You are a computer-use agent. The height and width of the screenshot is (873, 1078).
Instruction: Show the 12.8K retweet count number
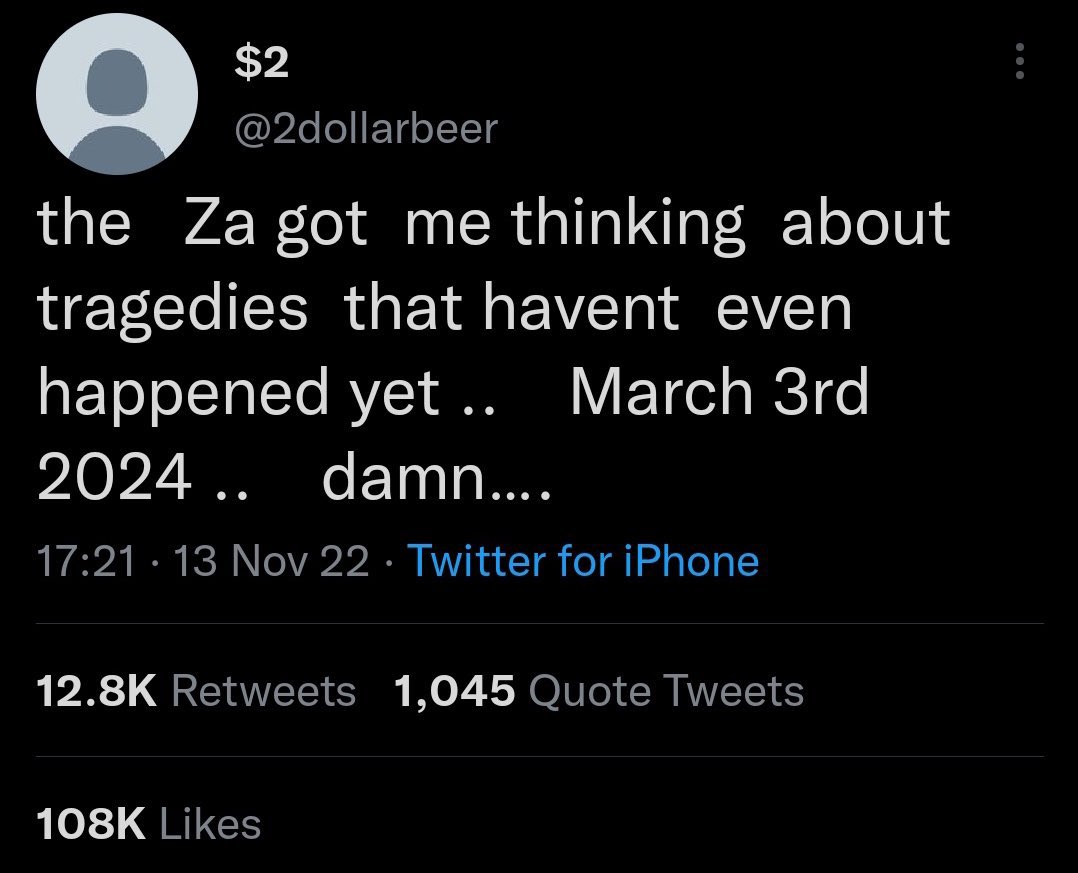tap(97, 691)
